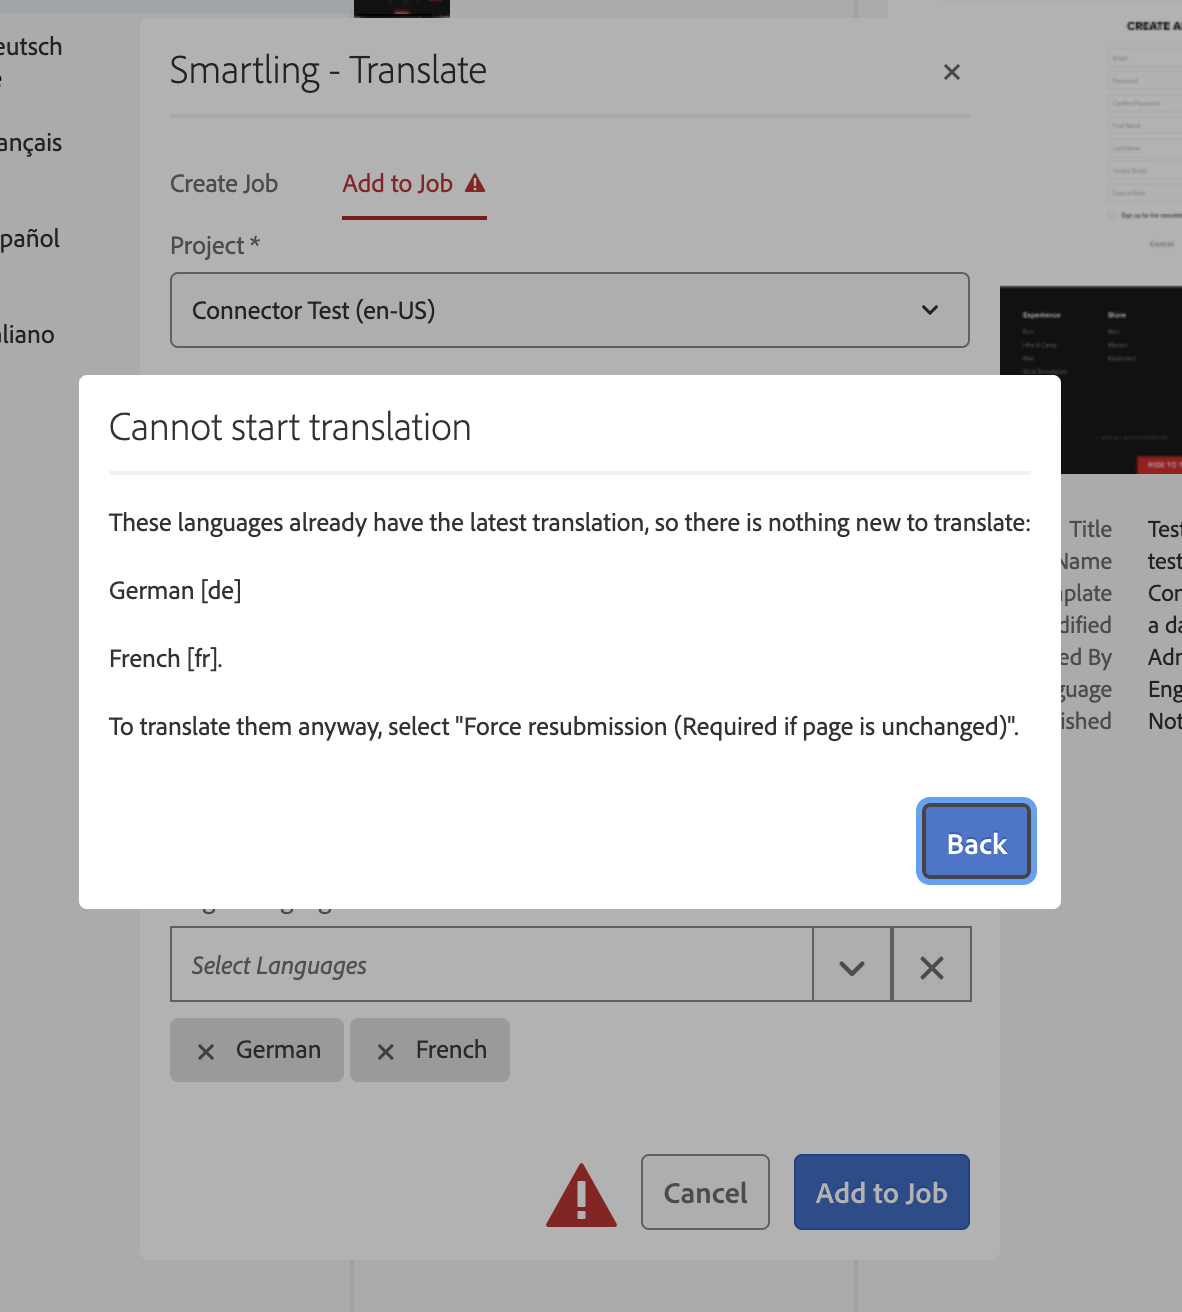Image resolution: width=1182 pixels, height=1312 pixels.
Task: Click the red warning triangle beside Cancel
Action: (x=581, y=1194)
